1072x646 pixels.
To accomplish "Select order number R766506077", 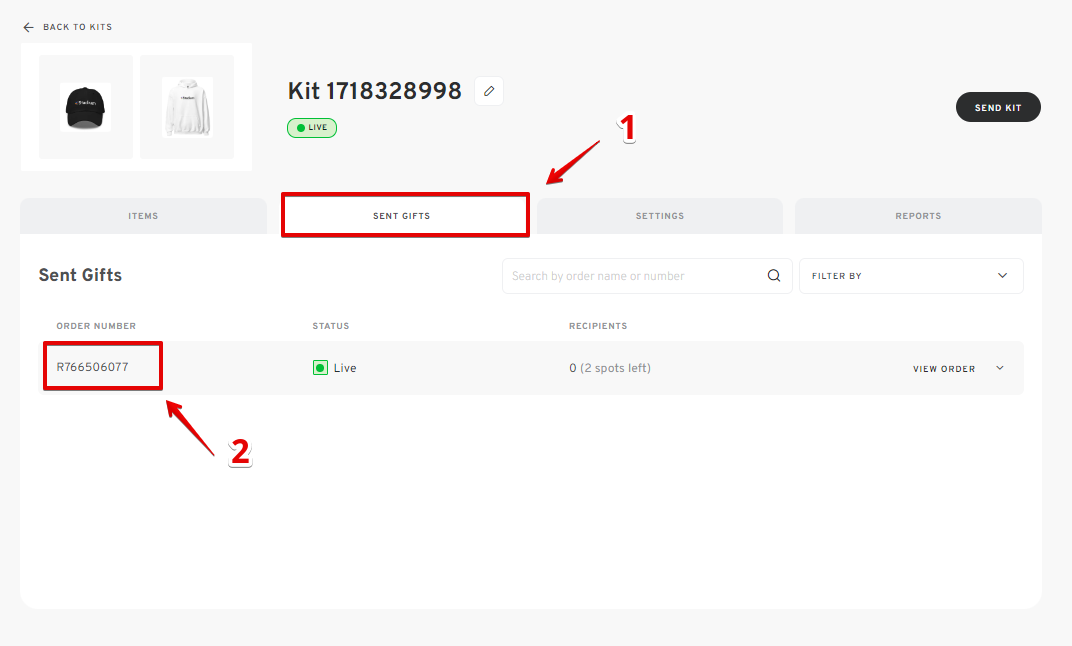I will (93, 367).
